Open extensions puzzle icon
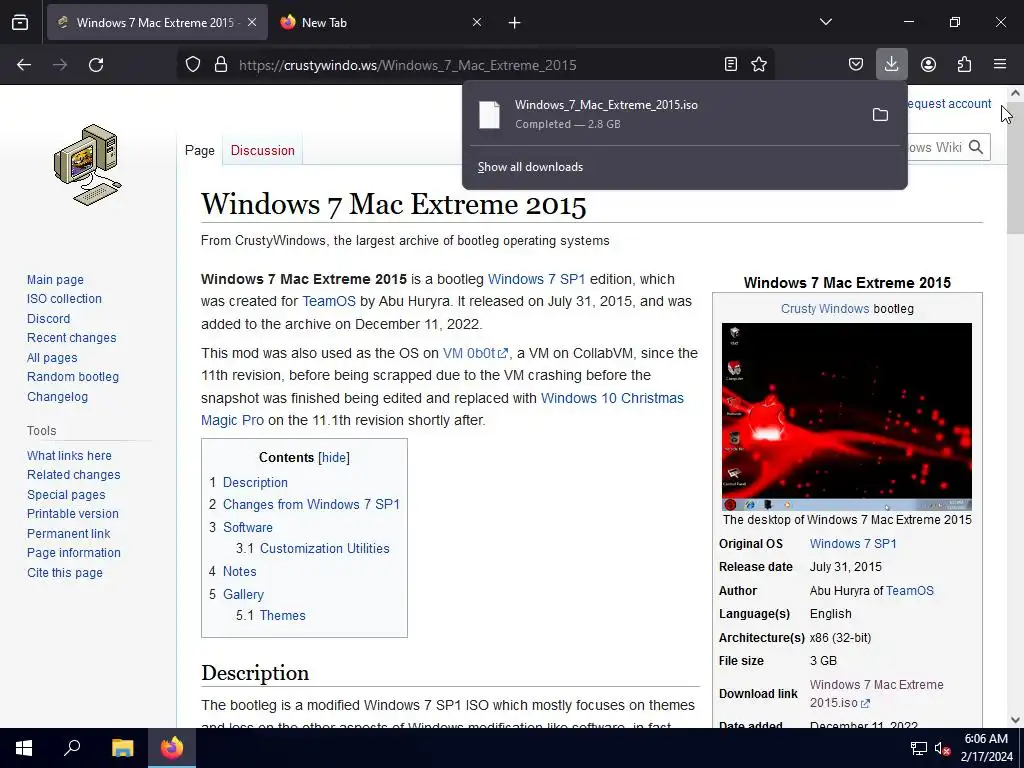Screen dimensions: 1024x768 pos(964,64)
